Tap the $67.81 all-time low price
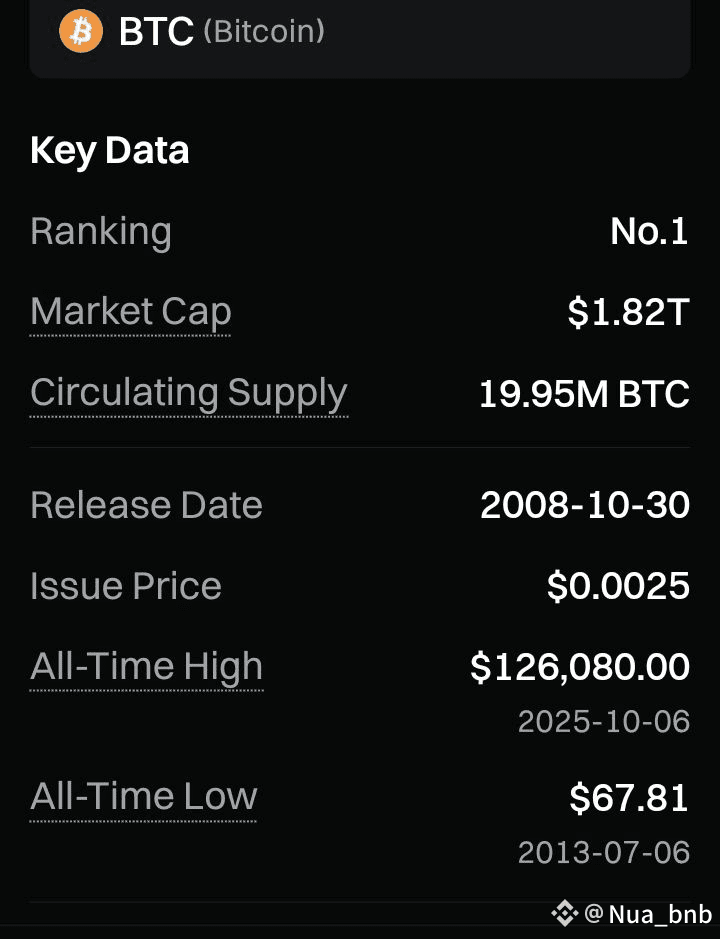Image resolution: width=720 pixels, height=939 pixels. click(x=629, y=798)
